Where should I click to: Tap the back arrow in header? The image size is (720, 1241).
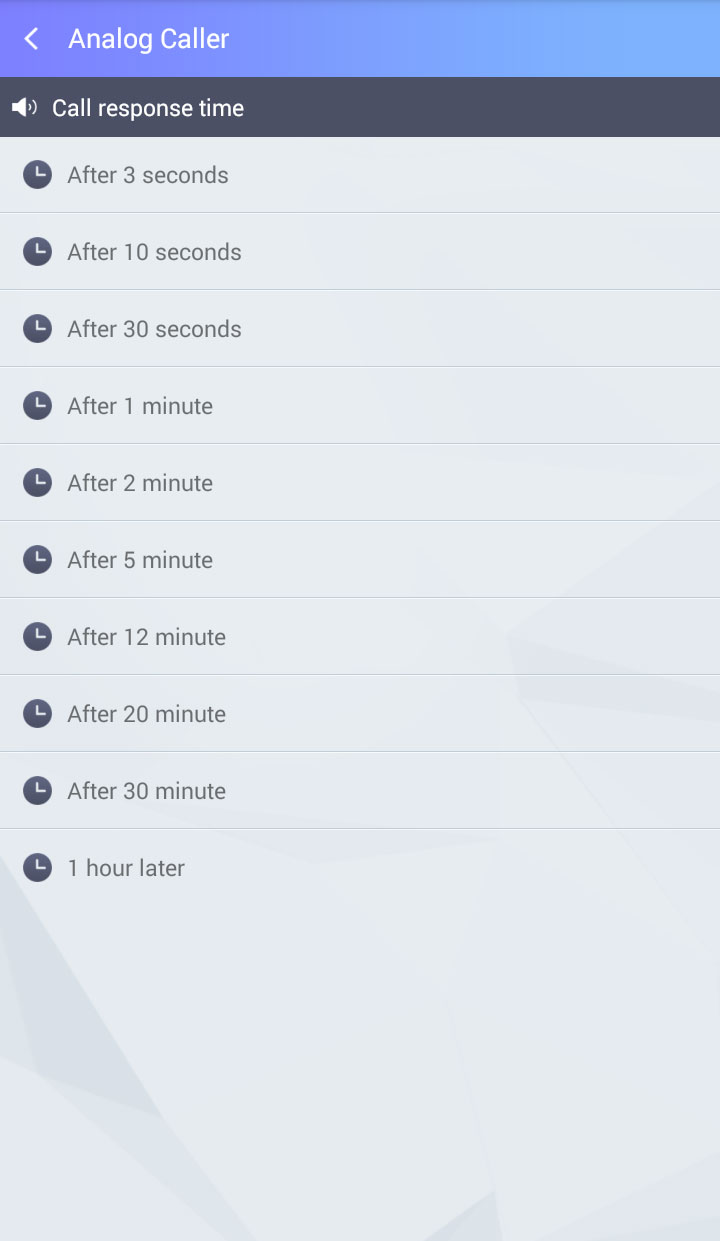(x=32, y=39)
